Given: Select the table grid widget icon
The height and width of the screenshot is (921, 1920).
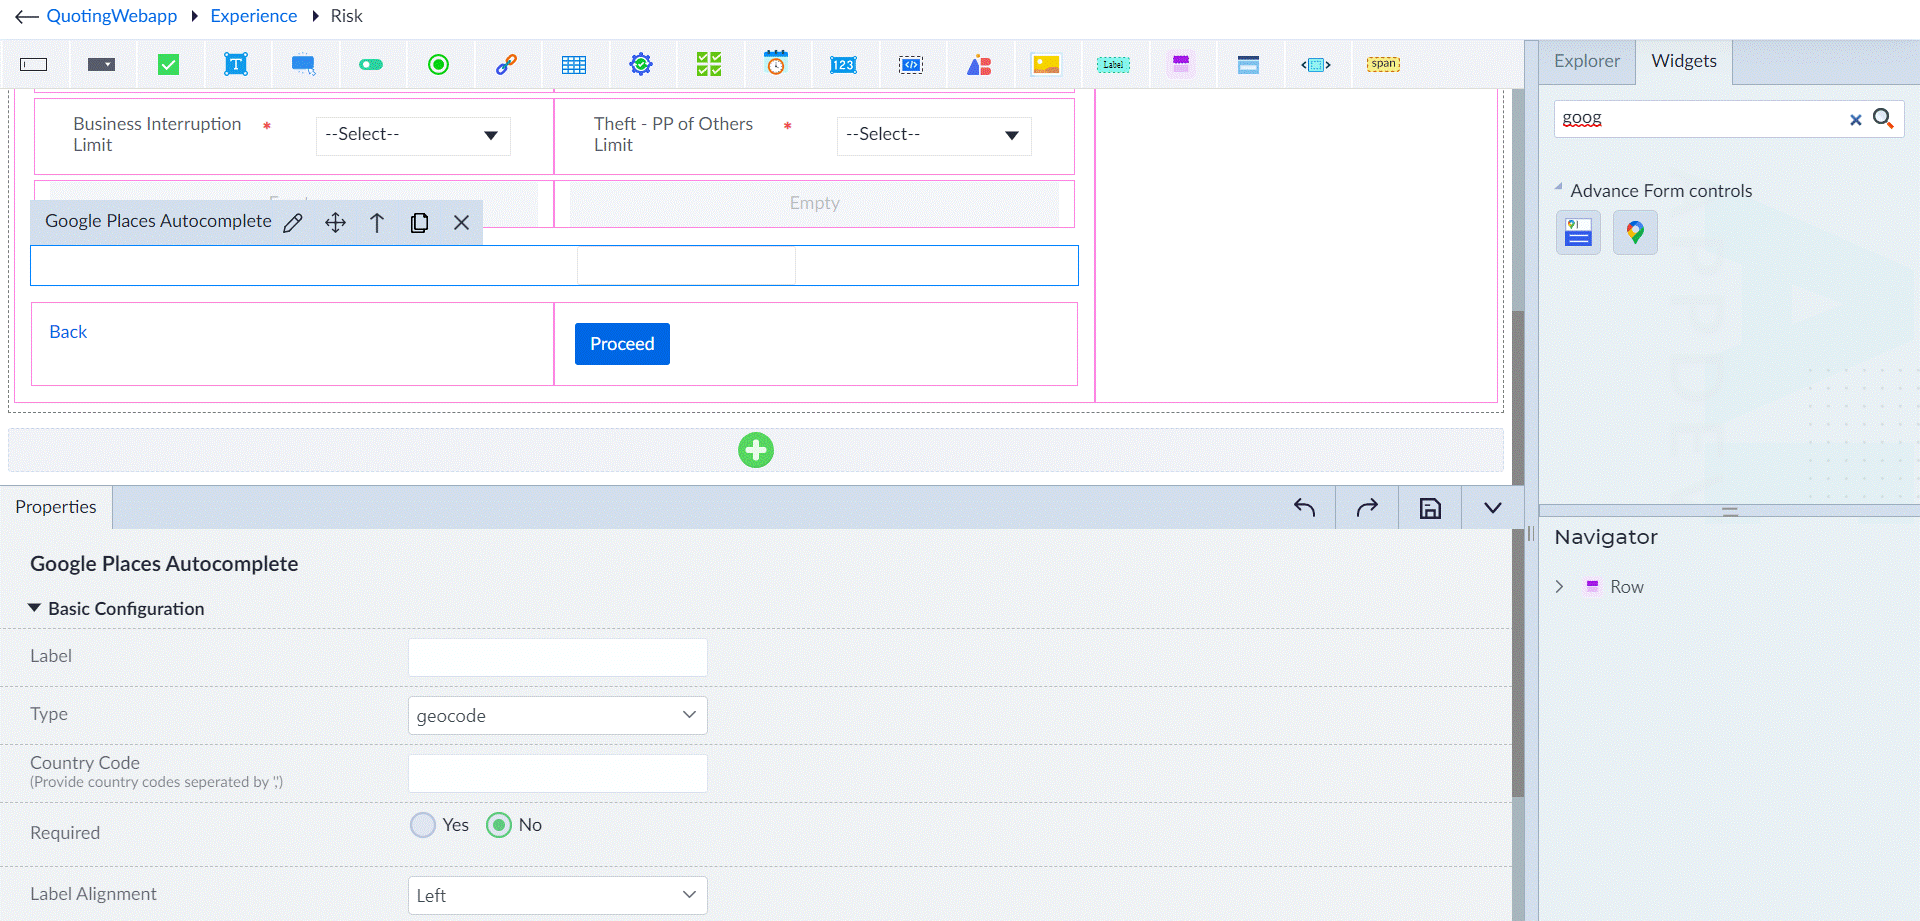Looking at the screenshot, I should click(x=574, y=65).
